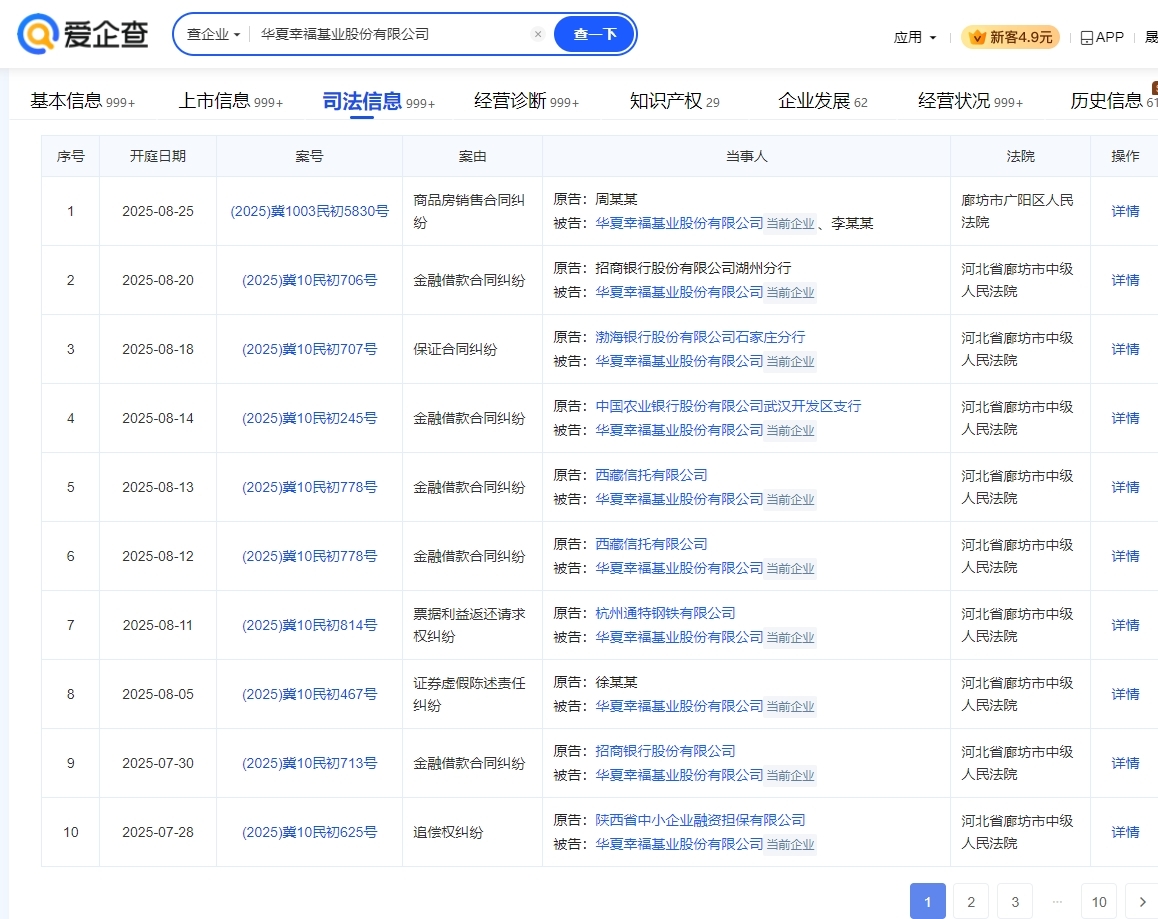
Task: Click the 案号 column header
Action: (x=309, y=156)
